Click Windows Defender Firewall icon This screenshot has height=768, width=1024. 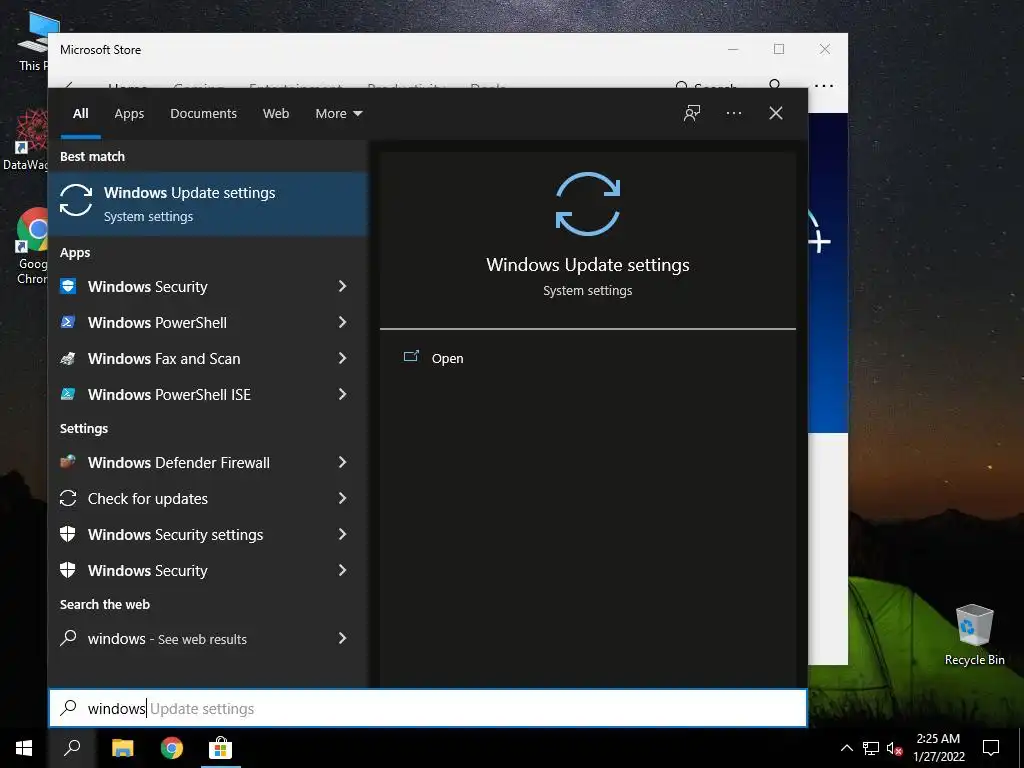68,462
